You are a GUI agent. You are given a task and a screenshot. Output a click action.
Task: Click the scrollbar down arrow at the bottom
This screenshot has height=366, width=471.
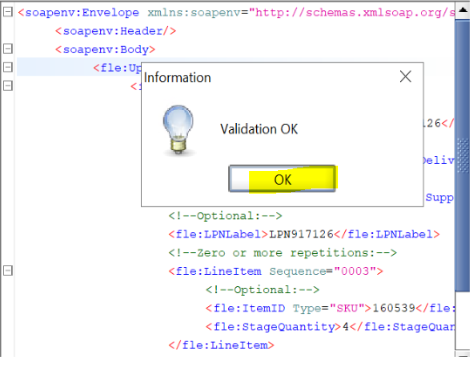pyautogui.click(x=463, y=353)
